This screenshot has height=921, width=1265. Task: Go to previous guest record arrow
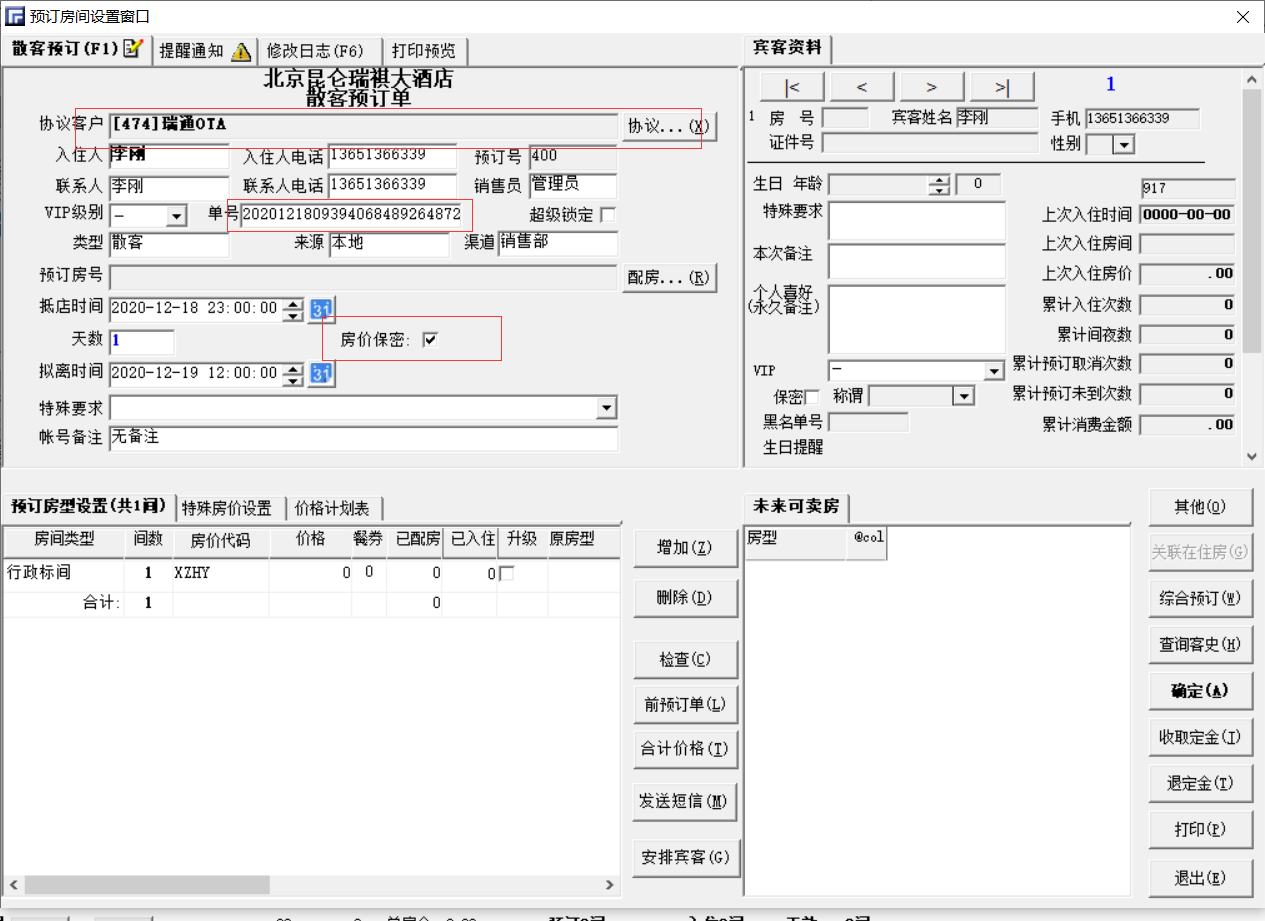coord(862,87)
